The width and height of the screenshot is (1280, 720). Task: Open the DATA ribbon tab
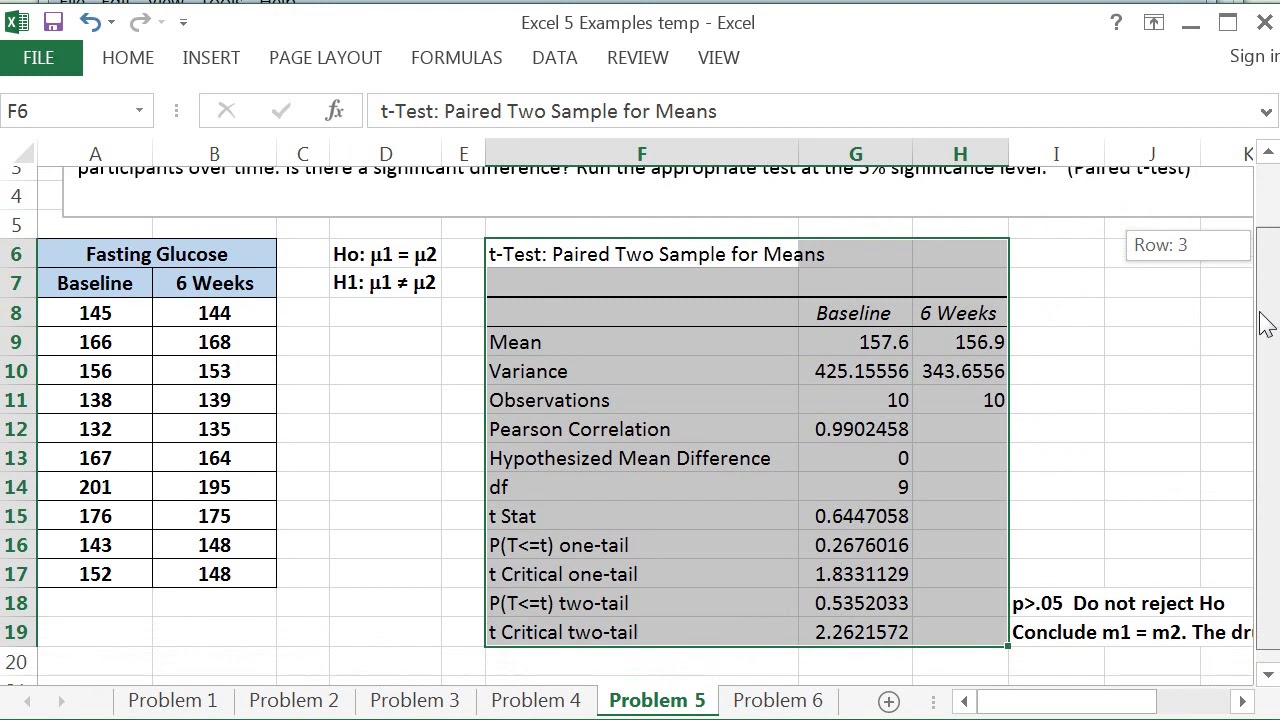[x=554, y=58]
